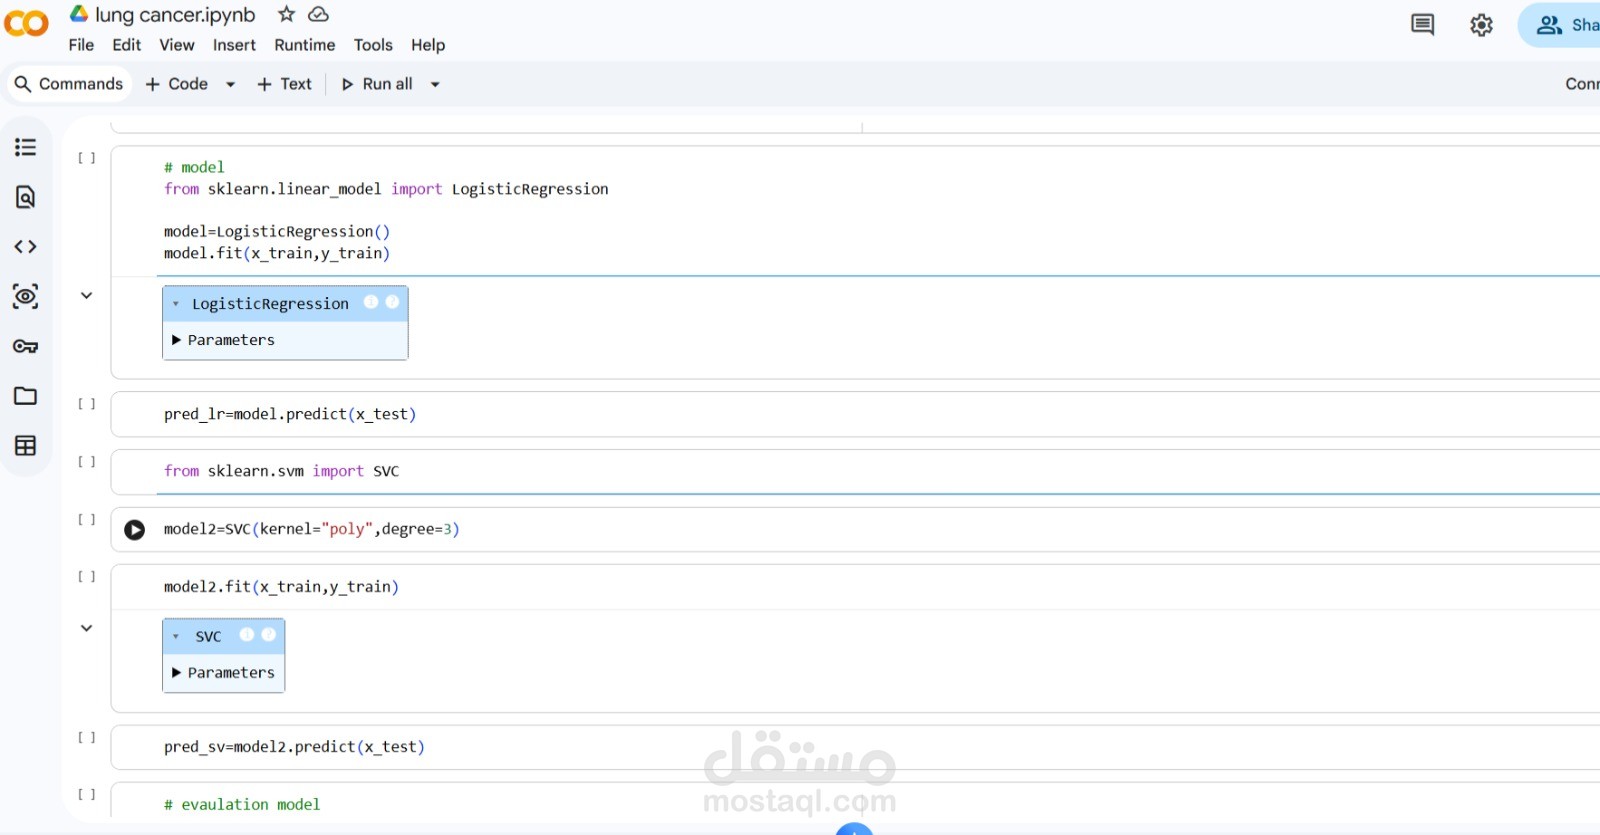Screen dimensions: 1600x835
Task: Click the info icon on SVC box
Action: click(247, 635)
